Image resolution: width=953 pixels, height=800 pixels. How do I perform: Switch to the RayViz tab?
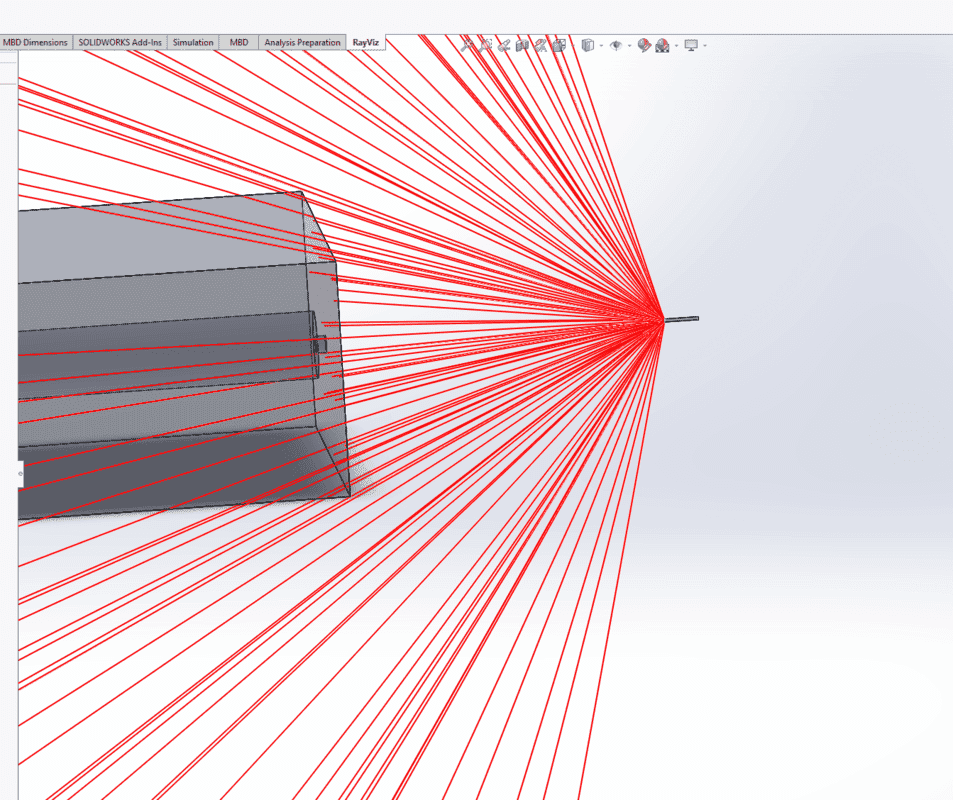click(366, 42)
